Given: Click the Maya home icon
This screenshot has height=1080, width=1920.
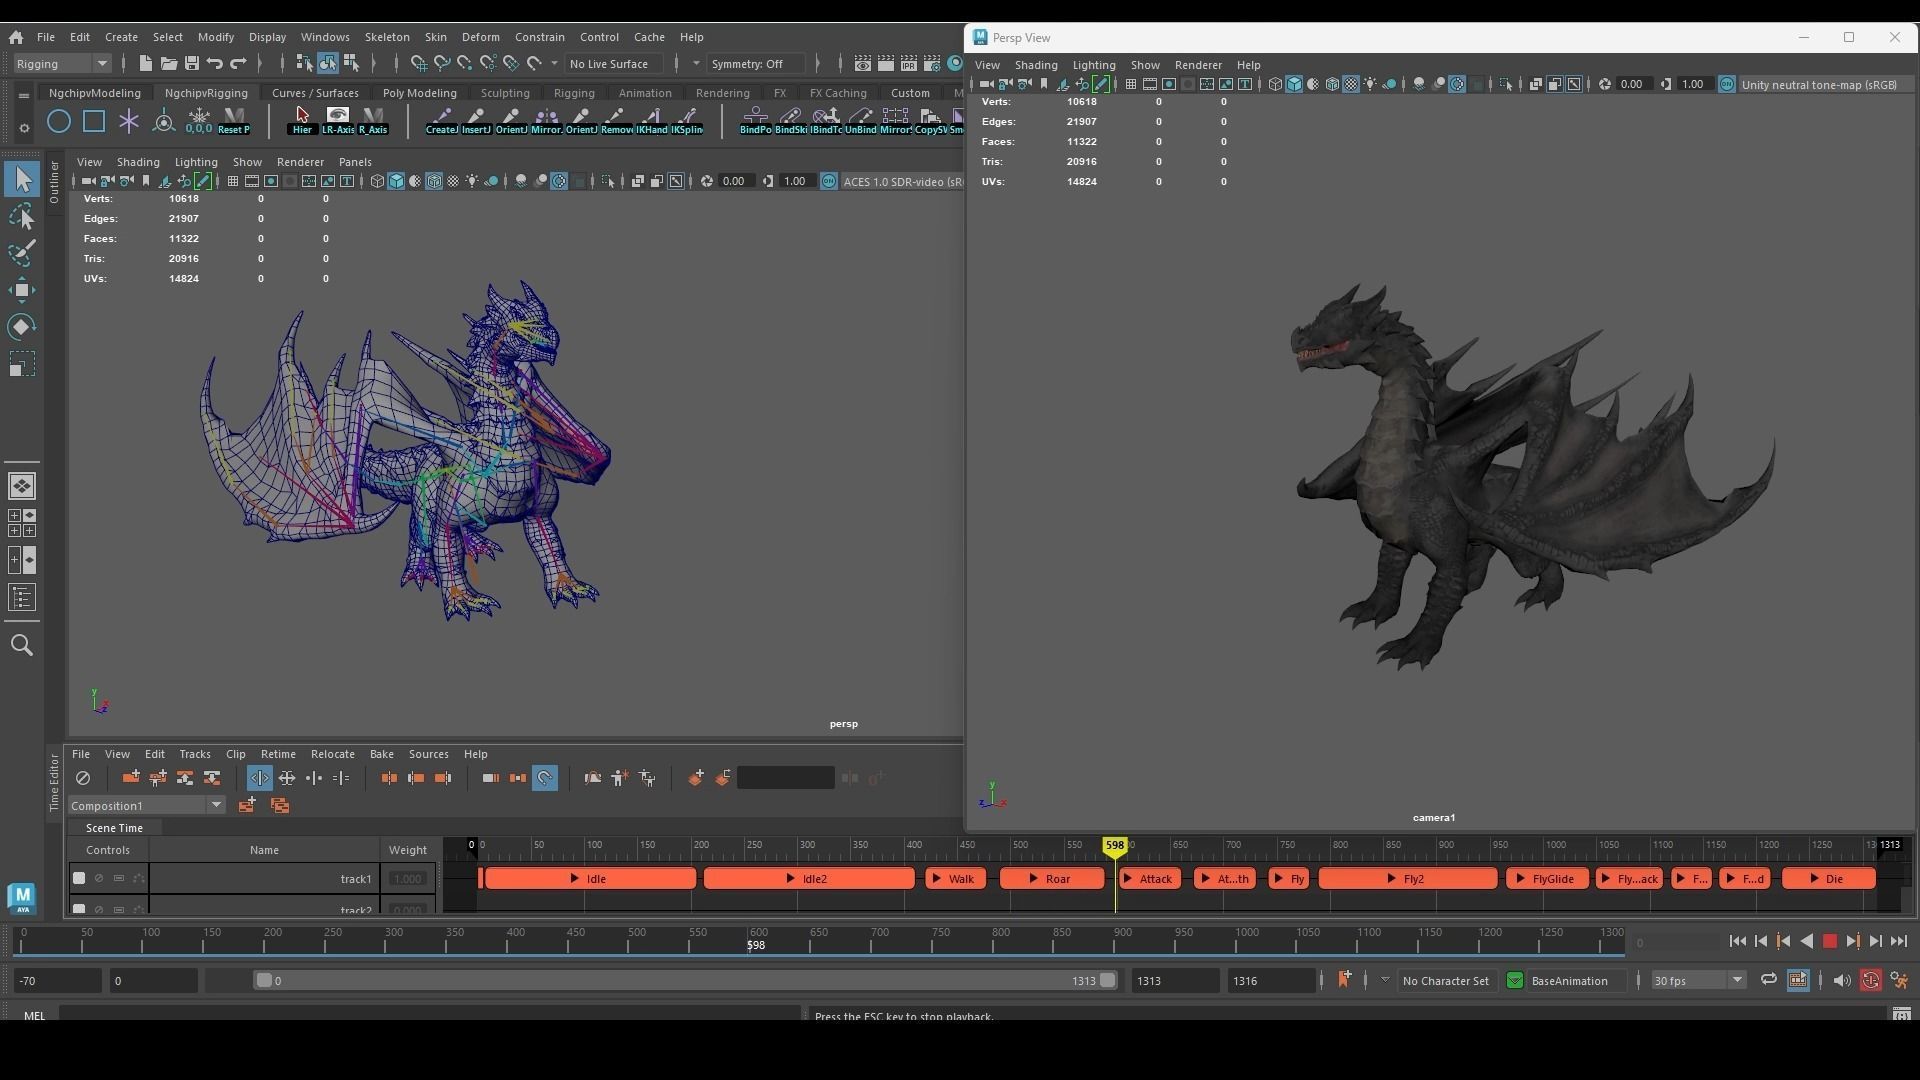Looking at the screenshot, I should (16, 37).
